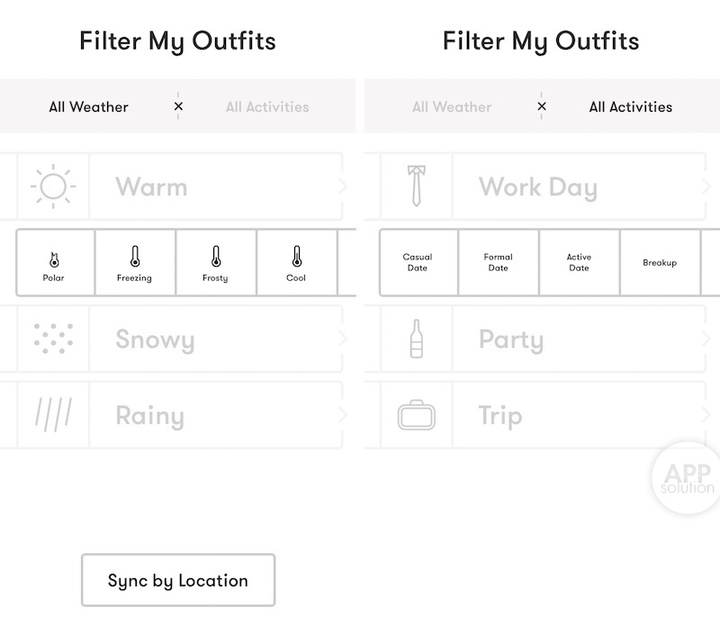Click the suitcase icon for Trip
Screen dimensions: 720x635
click(415, 415)
